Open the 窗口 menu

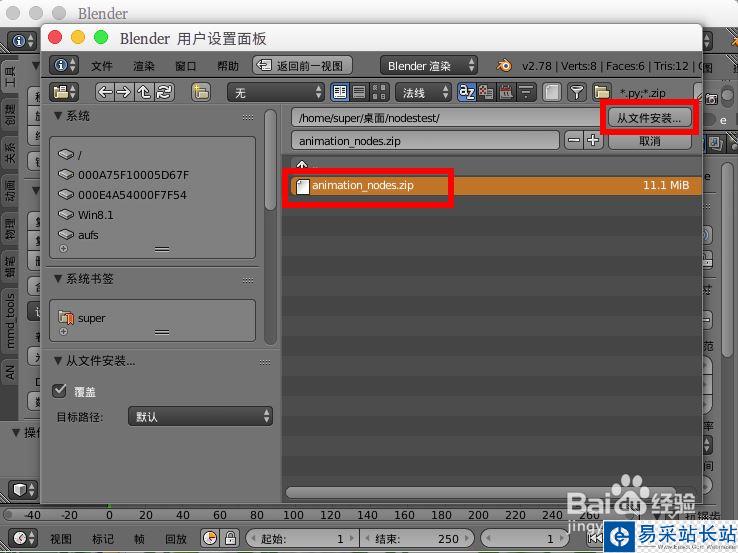tap(185, 66)
